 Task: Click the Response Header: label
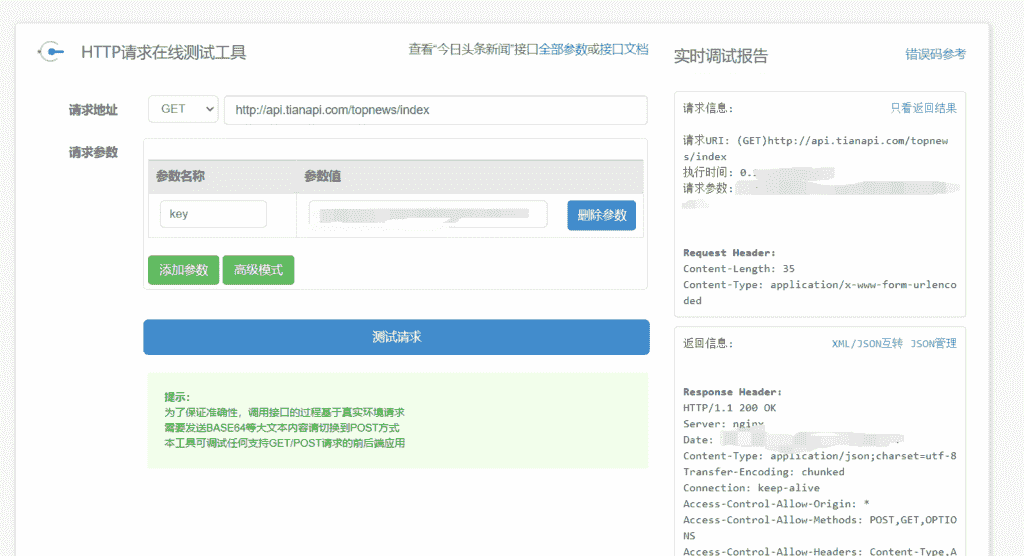pos(733,392)
